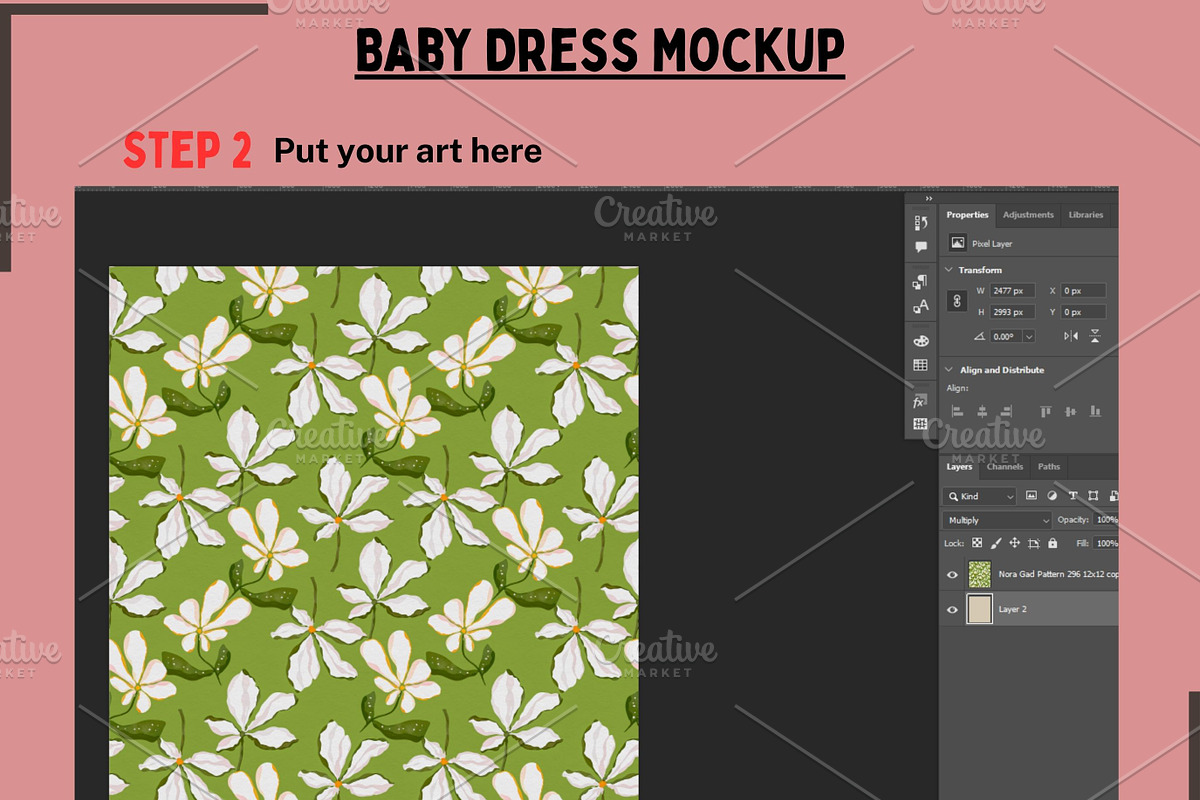The image size is (1200, 800).
Task: Open the Multiply blend mode dropdown
Action: pos(997,520)
